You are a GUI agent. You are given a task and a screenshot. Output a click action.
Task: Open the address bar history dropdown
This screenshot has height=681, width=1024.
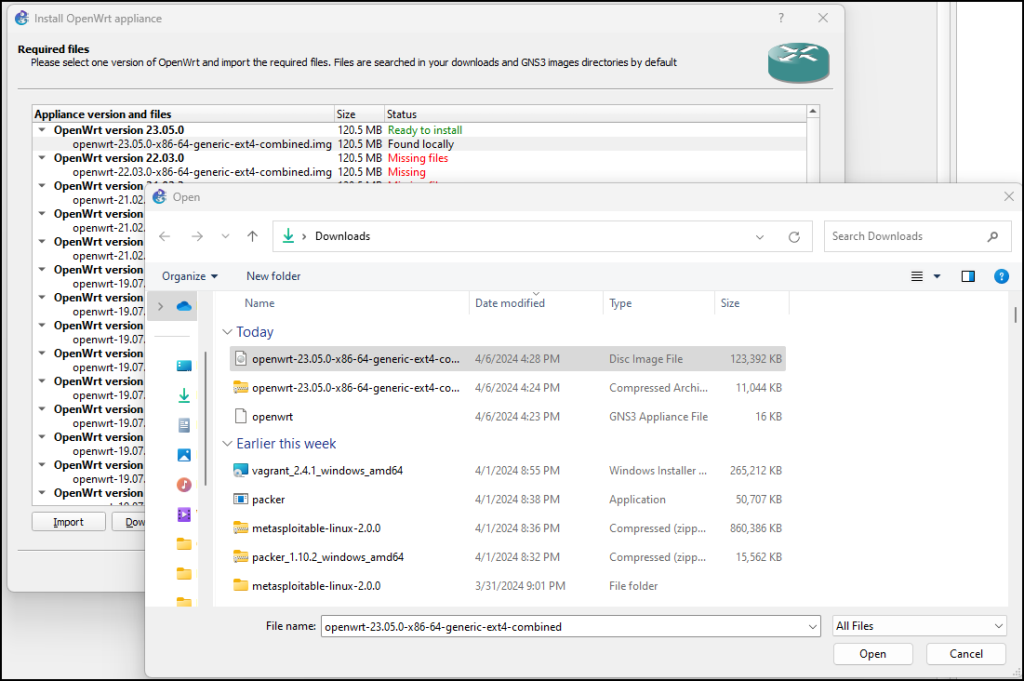pos(760,237)
